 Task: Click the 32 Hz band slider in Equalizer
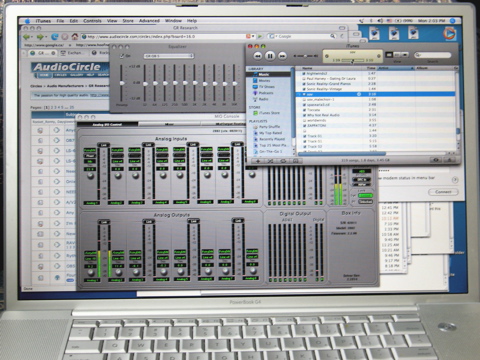pos(145,83)
